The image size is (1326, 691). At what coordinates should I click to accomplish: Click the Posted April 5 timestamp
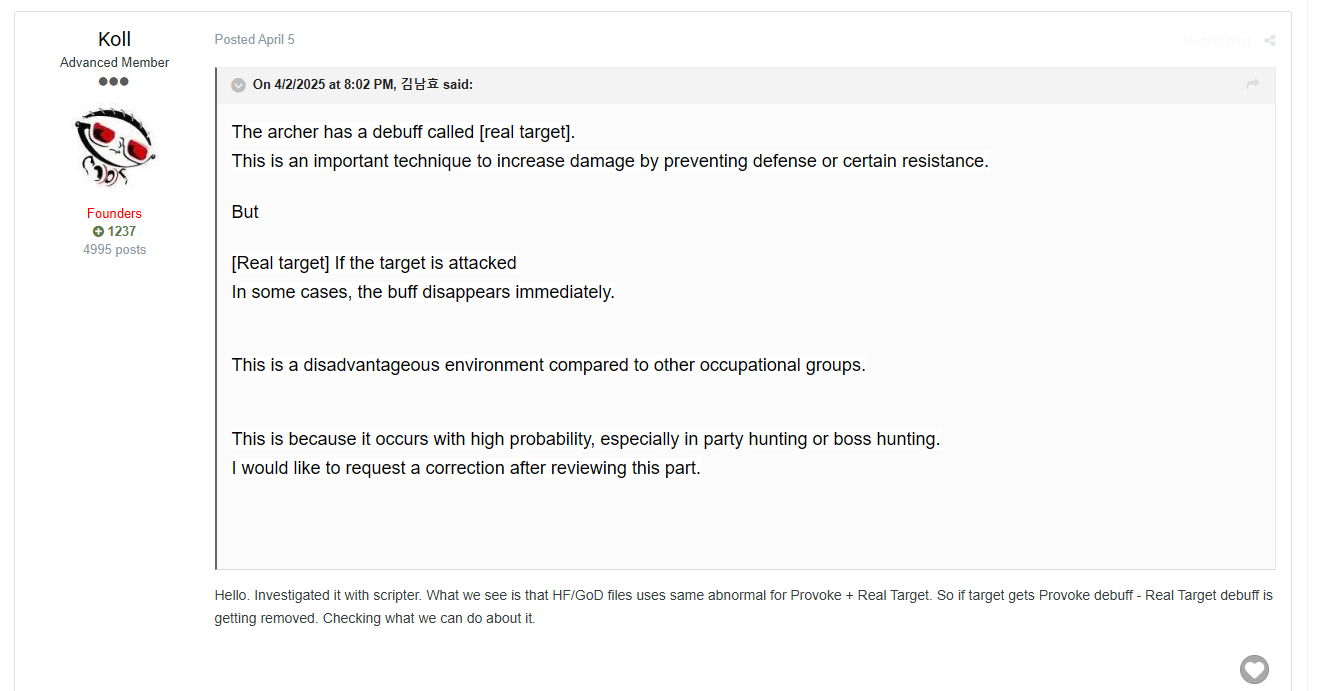[x=254, y=40]
